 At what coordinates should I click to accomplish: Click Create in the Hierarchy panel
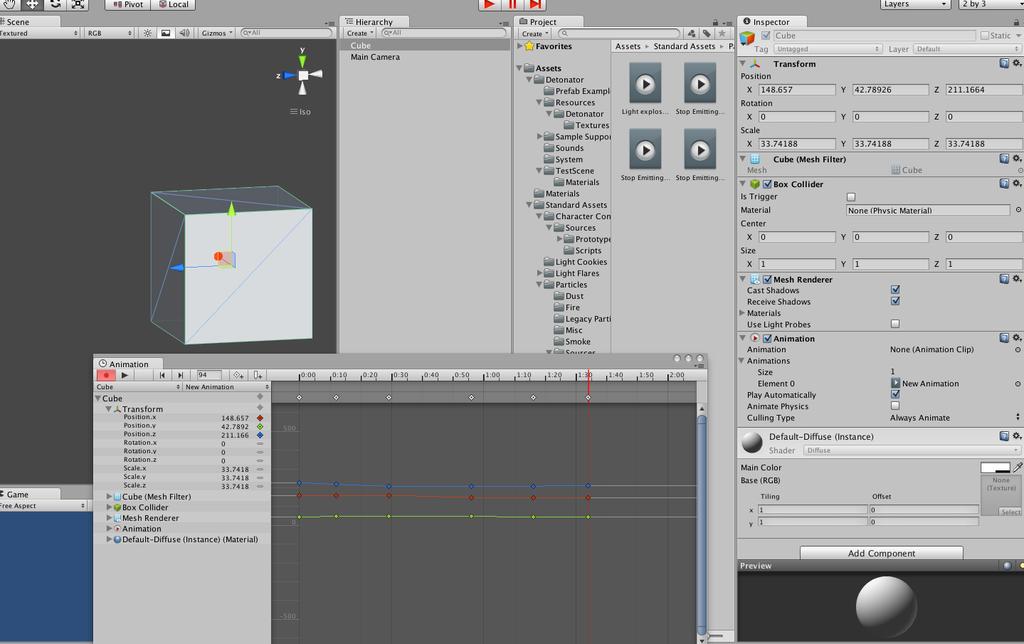(360, 33)
